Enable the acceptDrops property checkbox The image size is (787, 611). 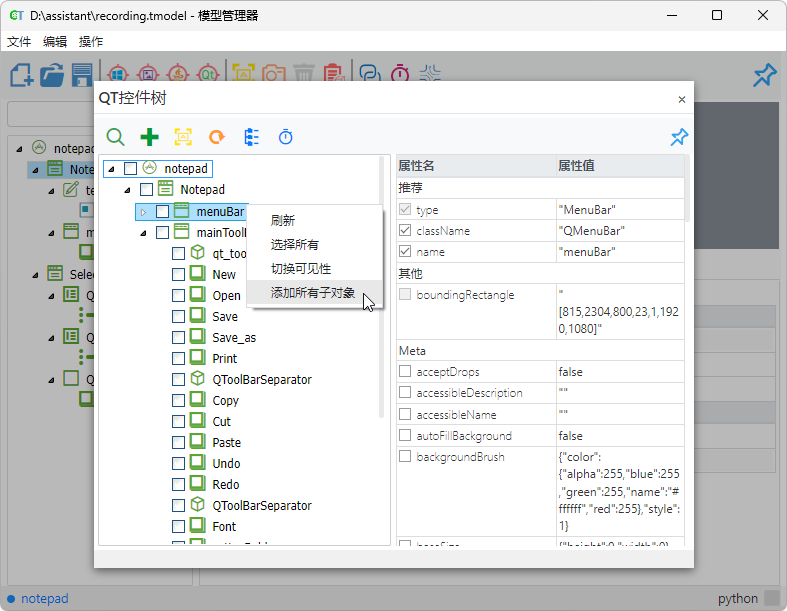tap(405, 372)
